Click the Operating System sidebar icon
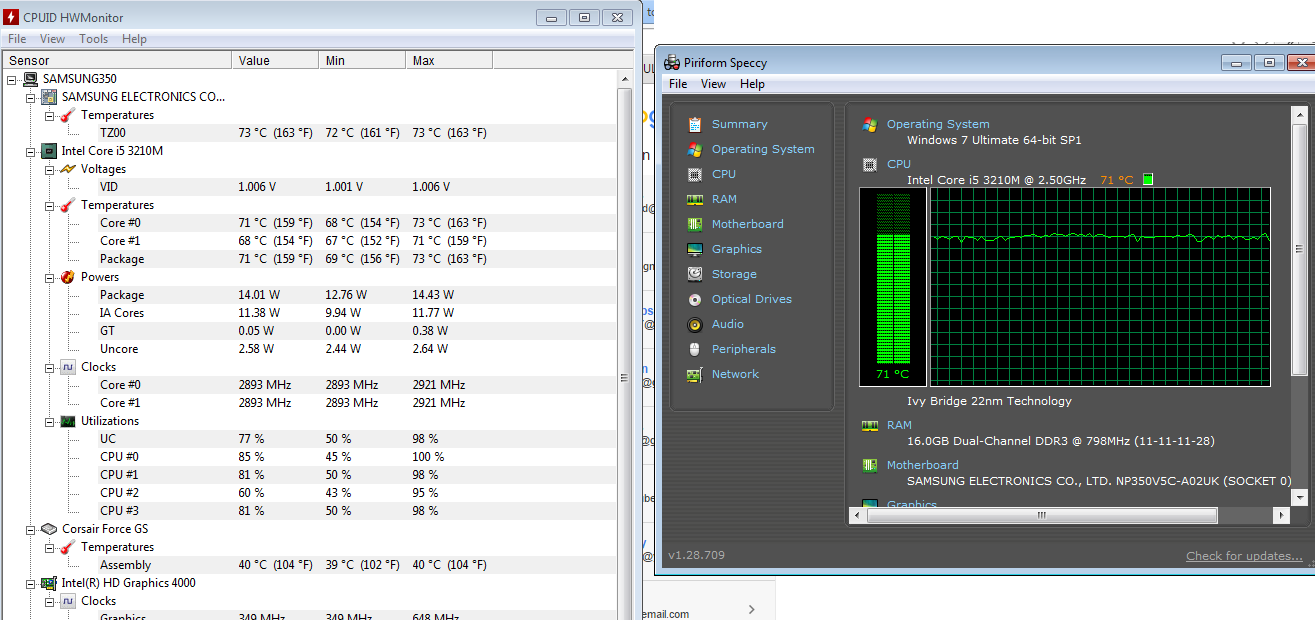 pyautogui.click(x=695, y=149)
